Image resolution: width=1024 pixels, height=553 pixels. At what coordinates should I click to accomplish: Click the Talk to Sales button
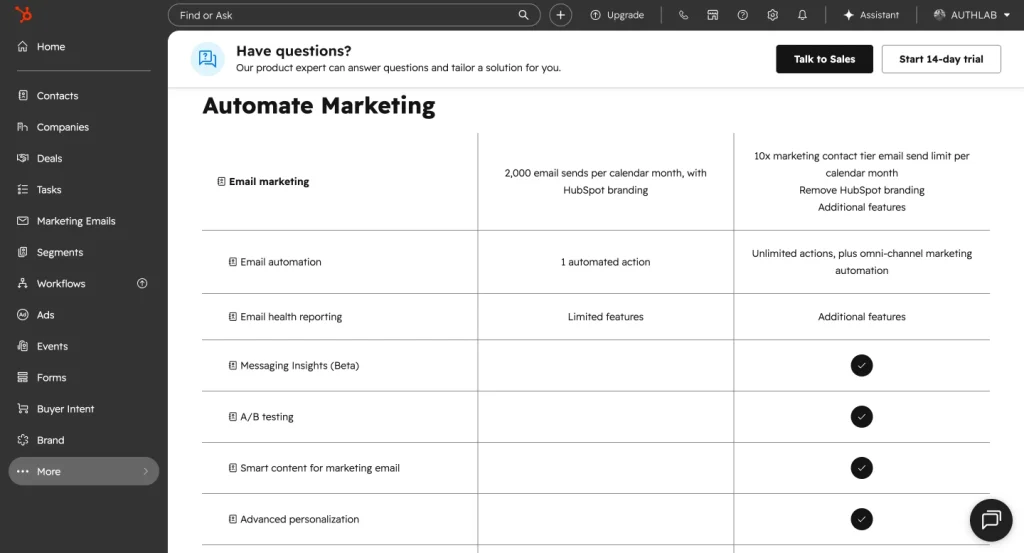pyautogui.click(x=824, y=59)
